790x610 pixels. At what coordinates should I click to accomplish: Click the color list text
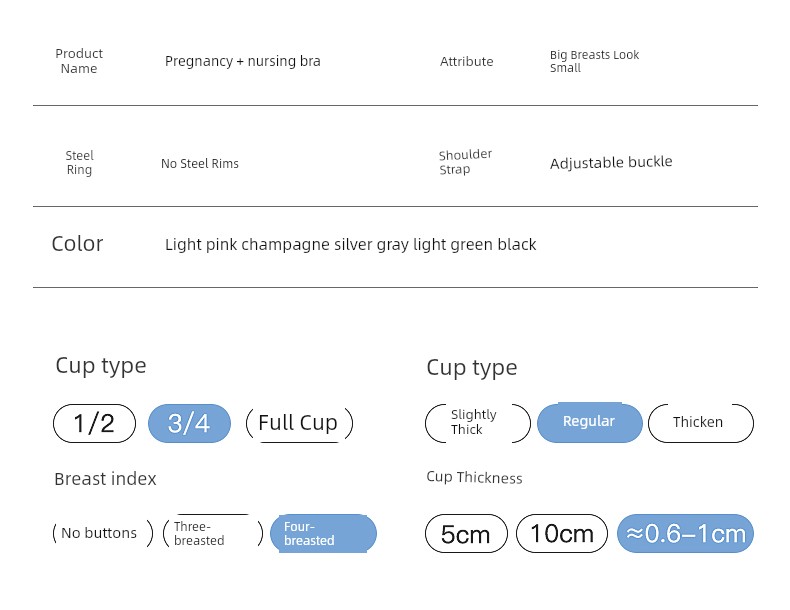pyautogui.click(x=351, y=244)
